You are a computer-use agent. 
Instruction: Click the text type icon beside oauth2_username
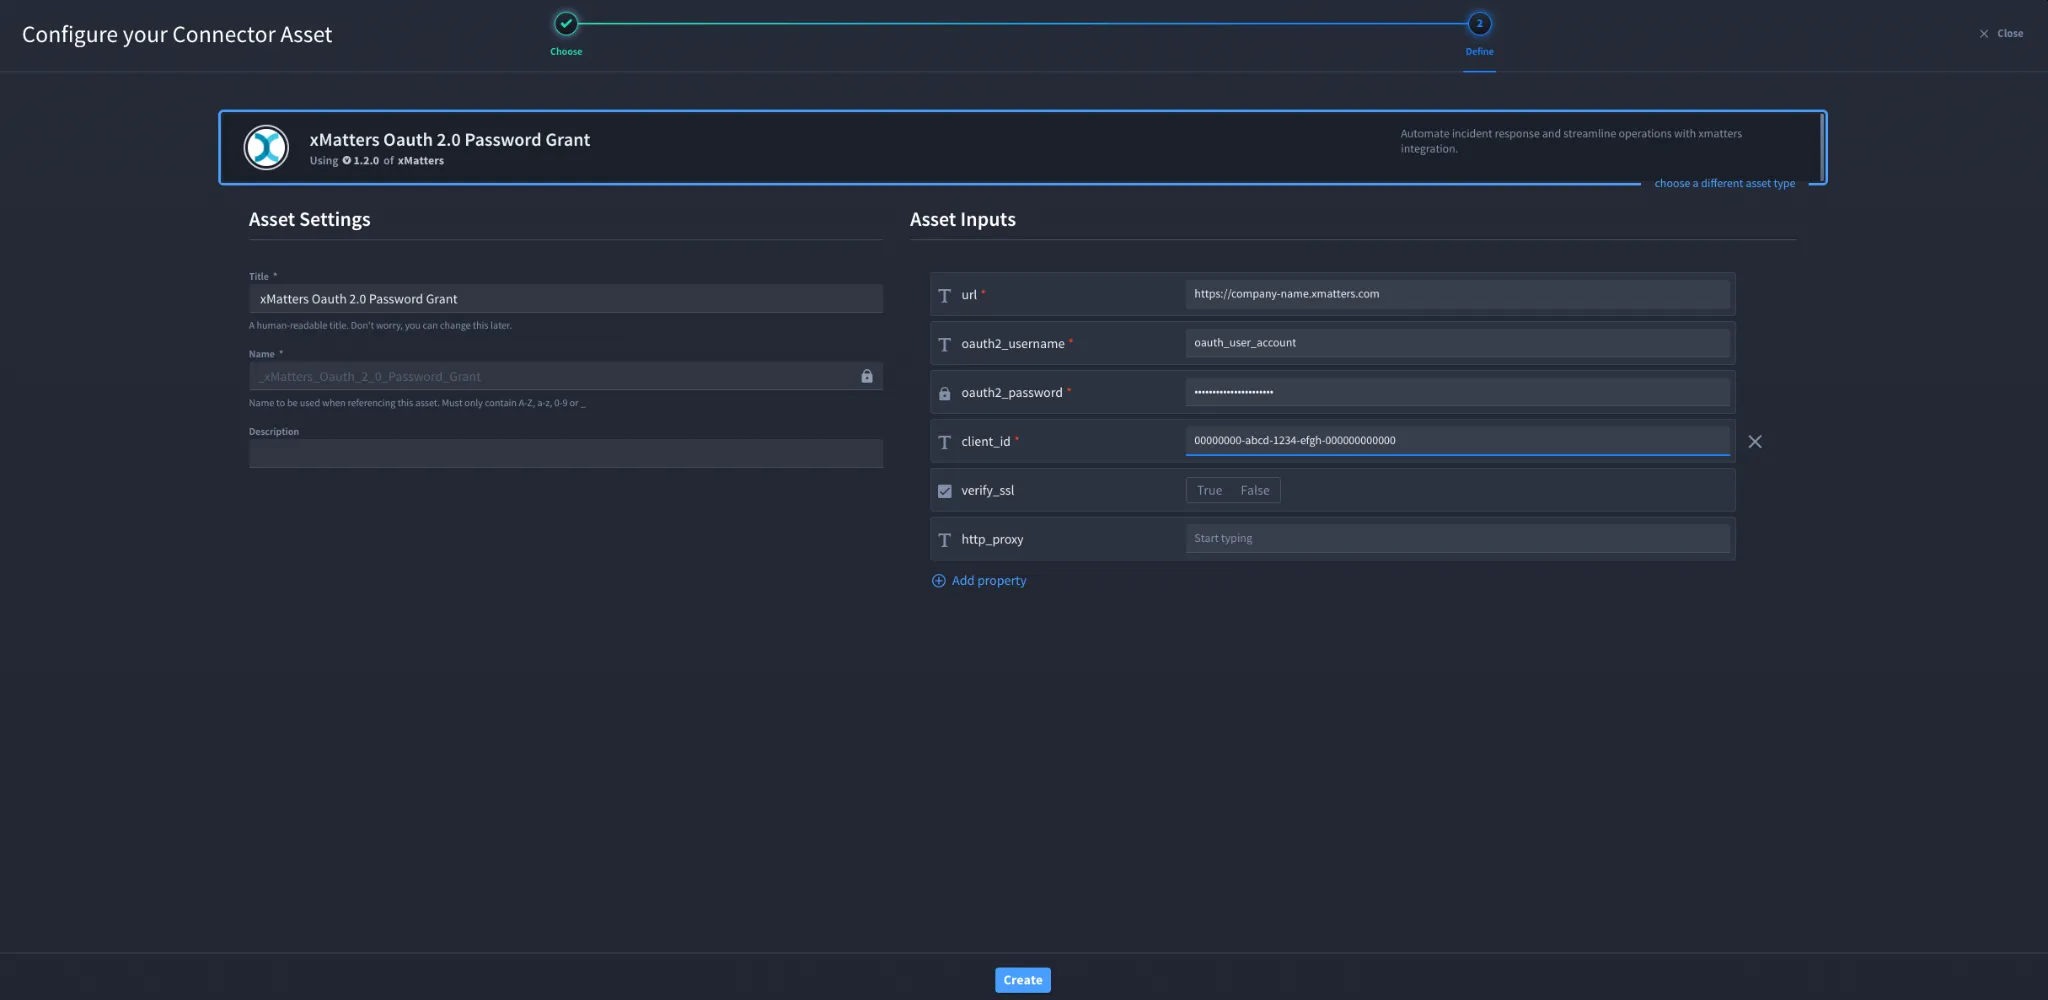[944, 344]
